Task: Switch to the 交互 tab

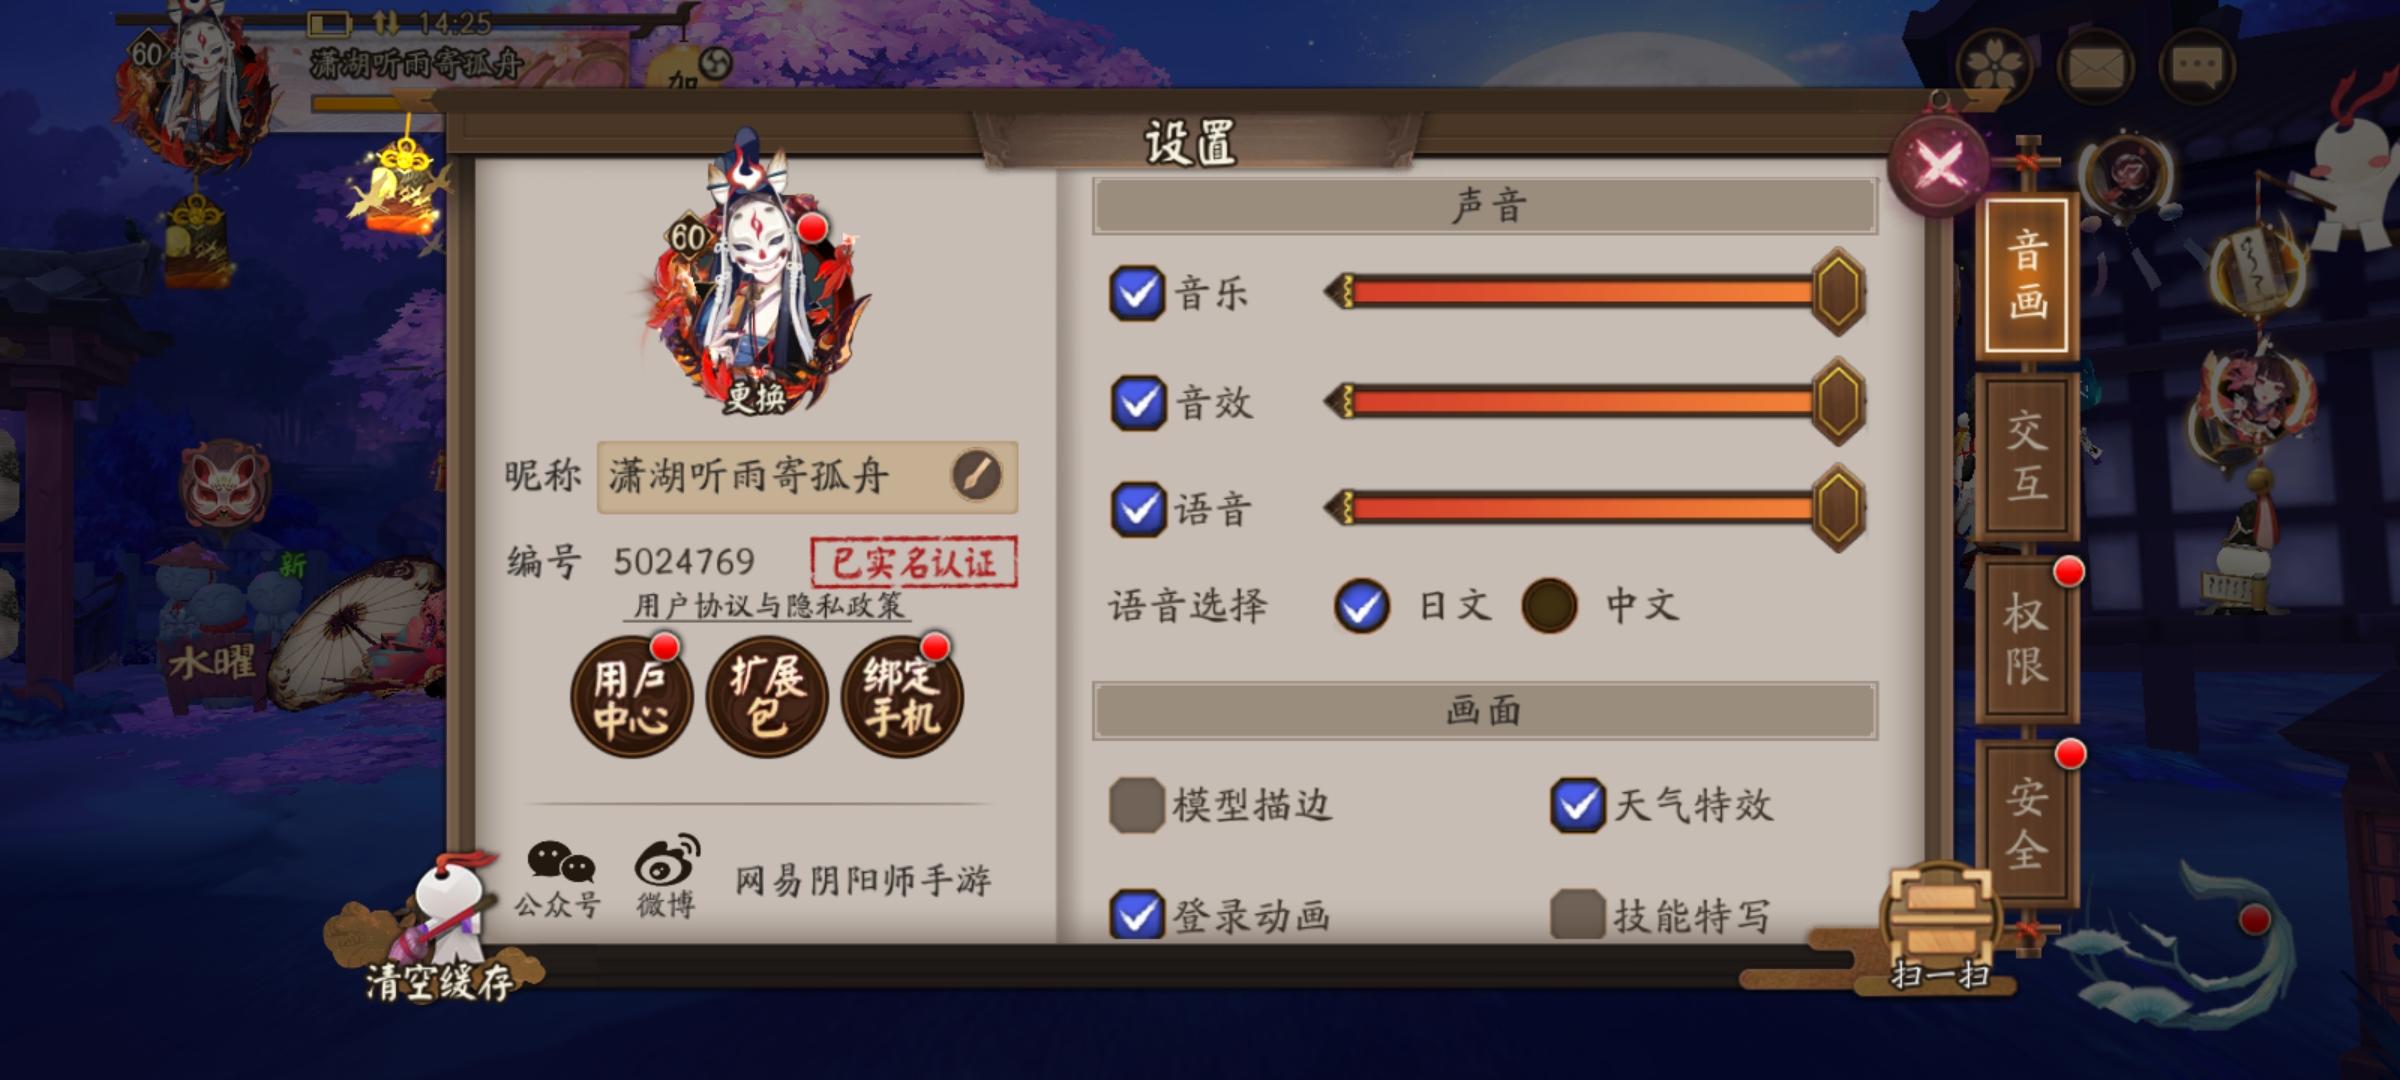Action: 2027,457
